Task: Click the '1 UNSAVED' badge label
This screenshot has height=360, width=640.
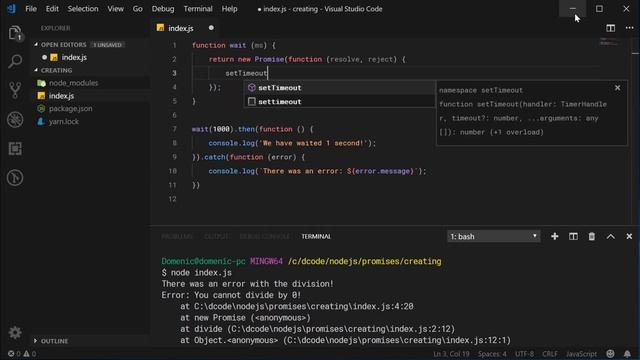Action: coord(107,44)
